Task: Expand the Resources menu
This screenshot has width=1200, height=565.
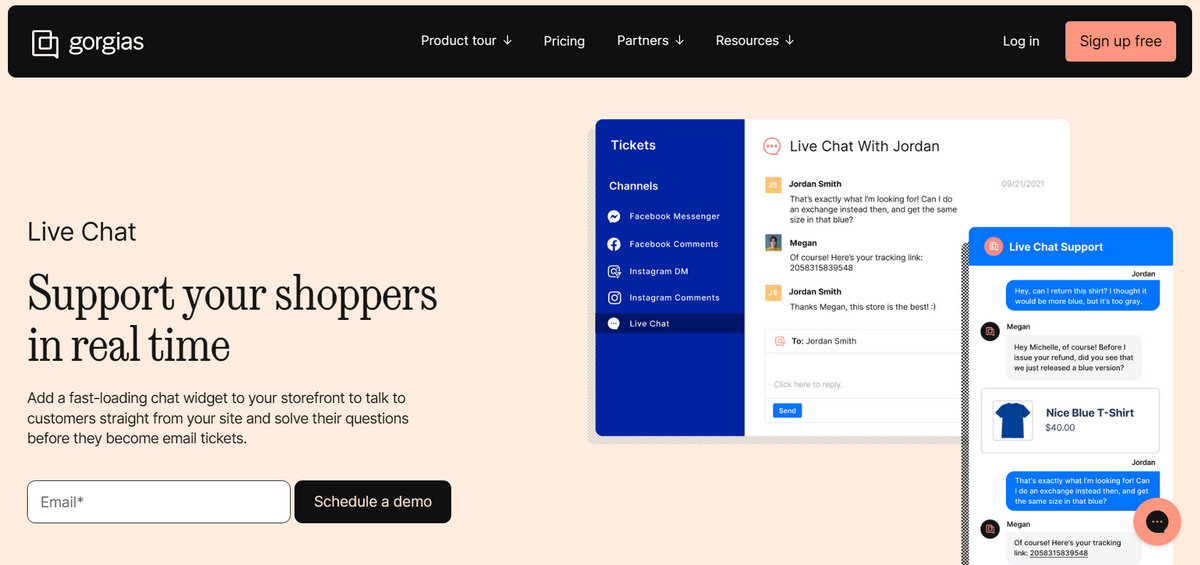Action: tap(755, 41)
